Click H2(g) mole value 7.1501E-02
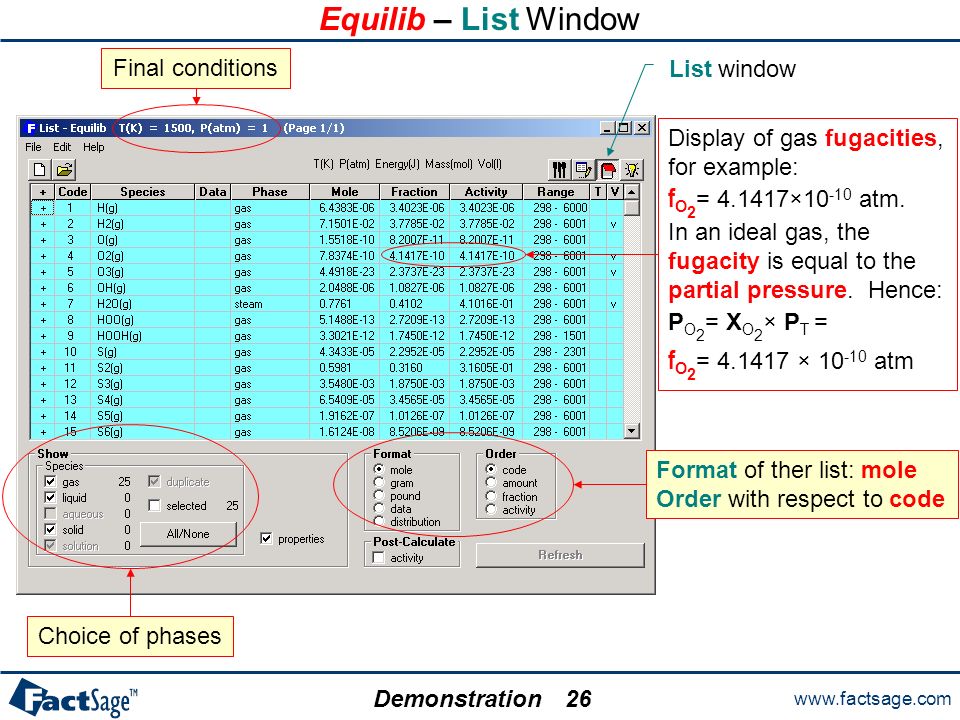Viewport: 960px width, 720px height. coord(347,224)
